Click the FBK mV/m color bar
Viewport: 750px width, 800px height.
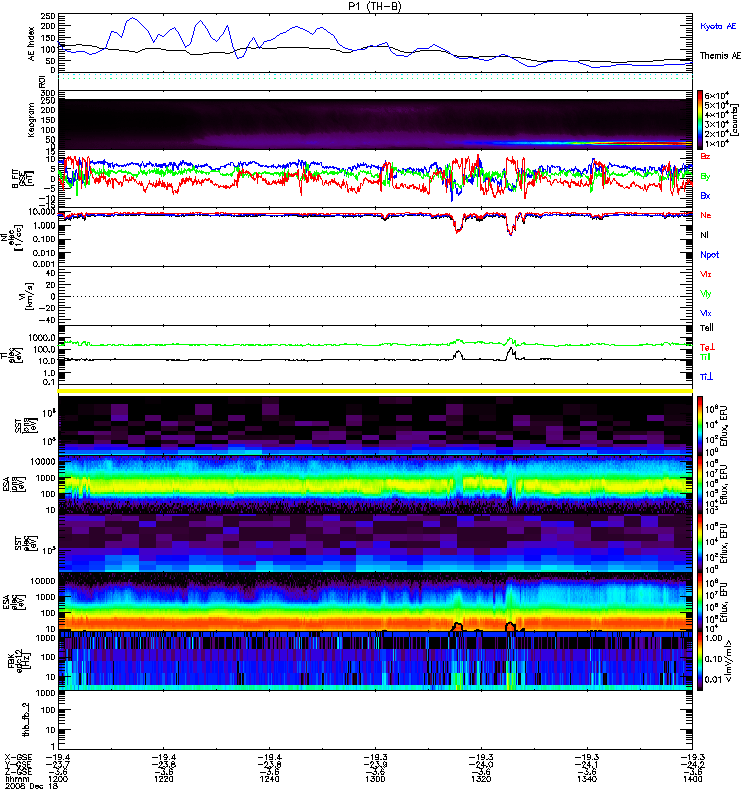[x=700, y=661]
